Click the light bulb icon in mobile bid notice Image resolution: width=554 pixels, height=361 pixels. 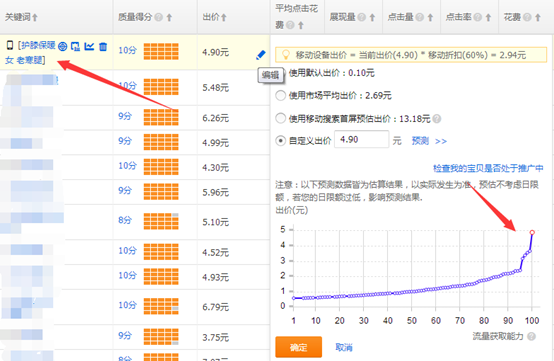[285, 55]
